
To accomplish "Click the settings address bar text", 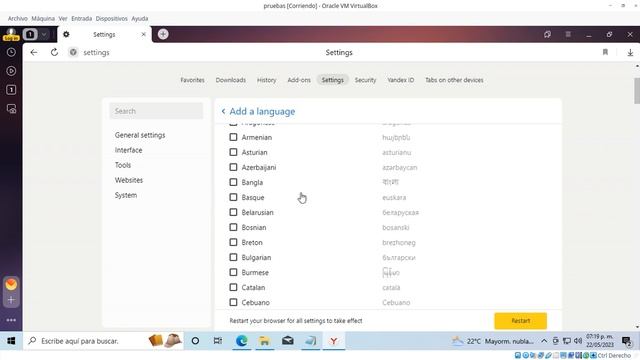I will [96, 53].
